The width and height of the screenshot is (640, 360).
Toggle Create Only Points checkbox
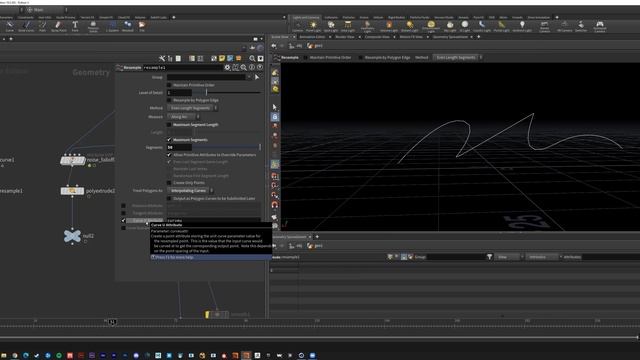point(169,183)
